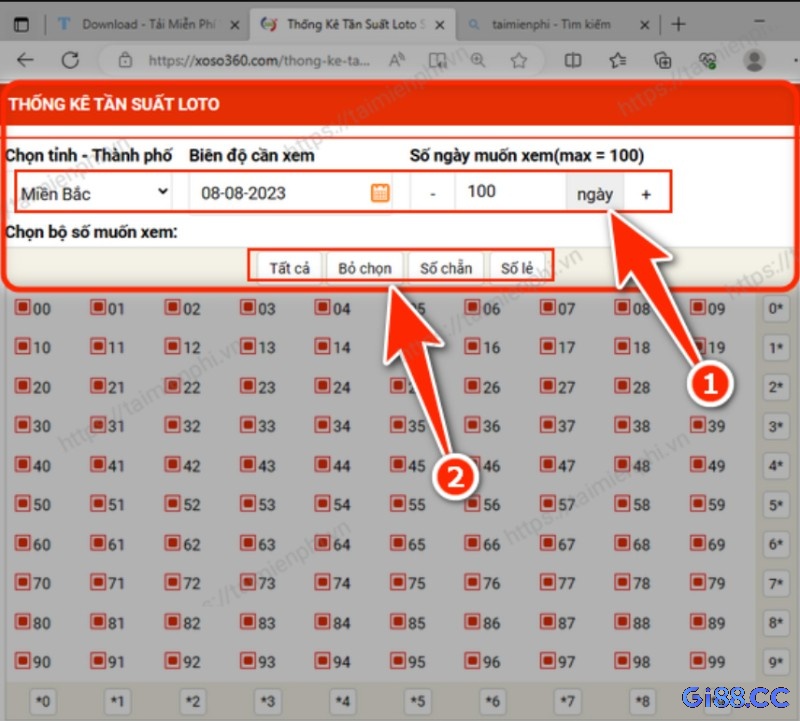Switch to Download - Tải Miễn Phí tab
Screen dimensions: 800x721
148,24
